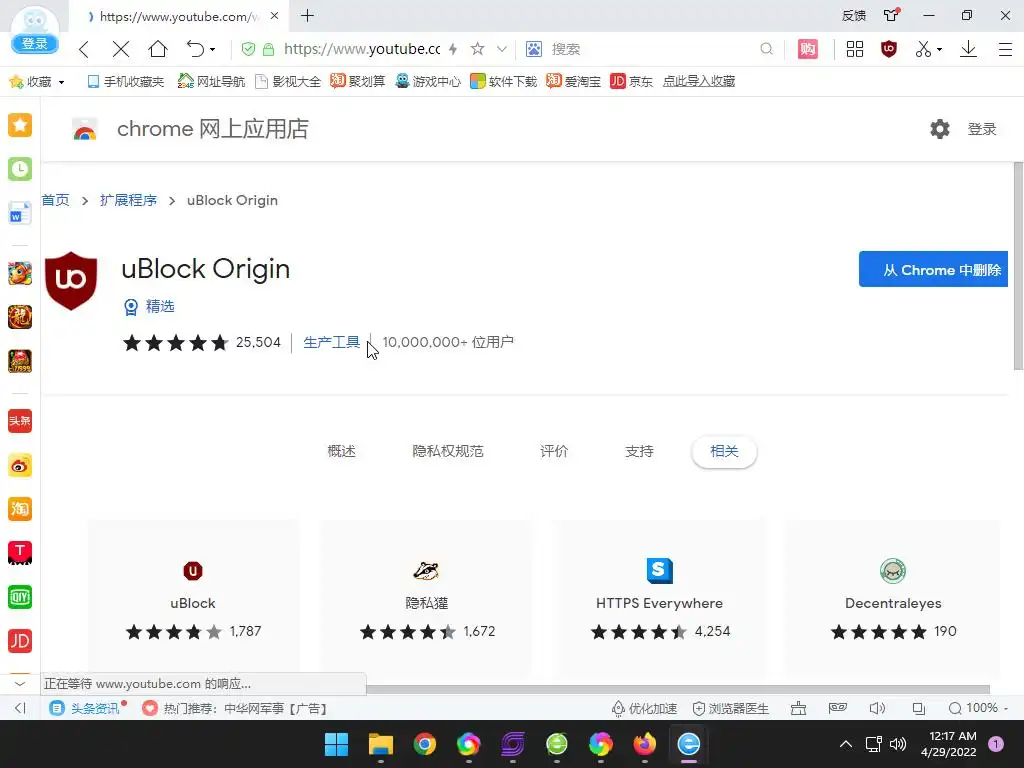Click sidebar 淘 Taobao icon

pyautogui.click(x=20, y=509)
